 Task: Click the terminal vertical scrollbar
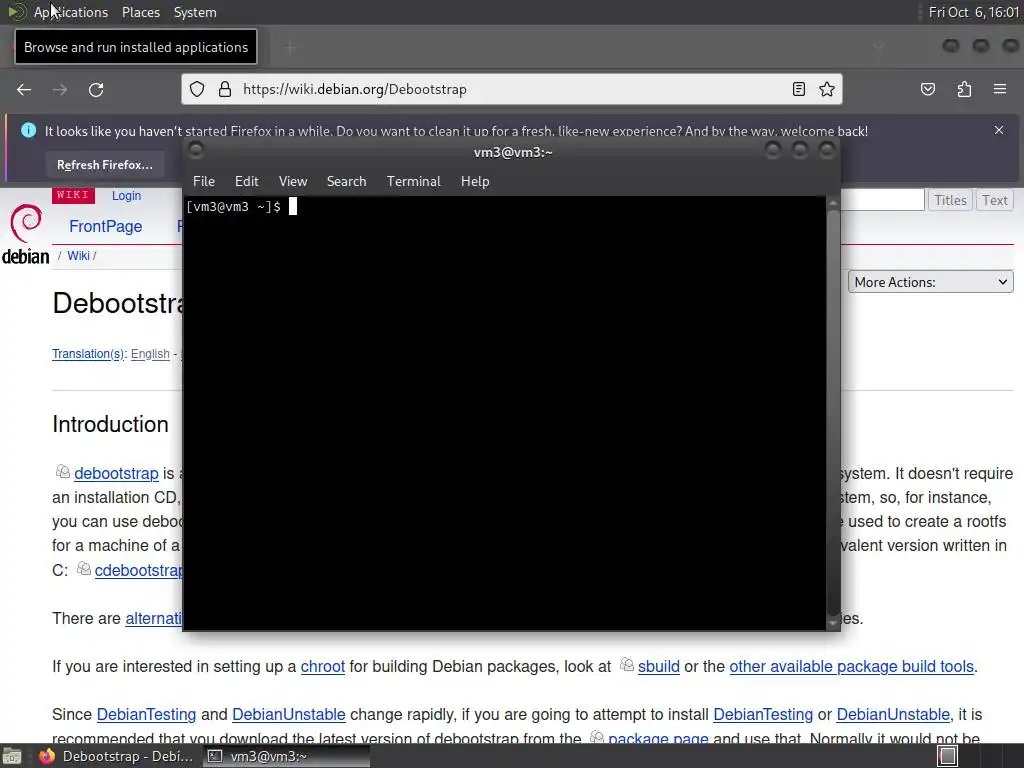833,411
